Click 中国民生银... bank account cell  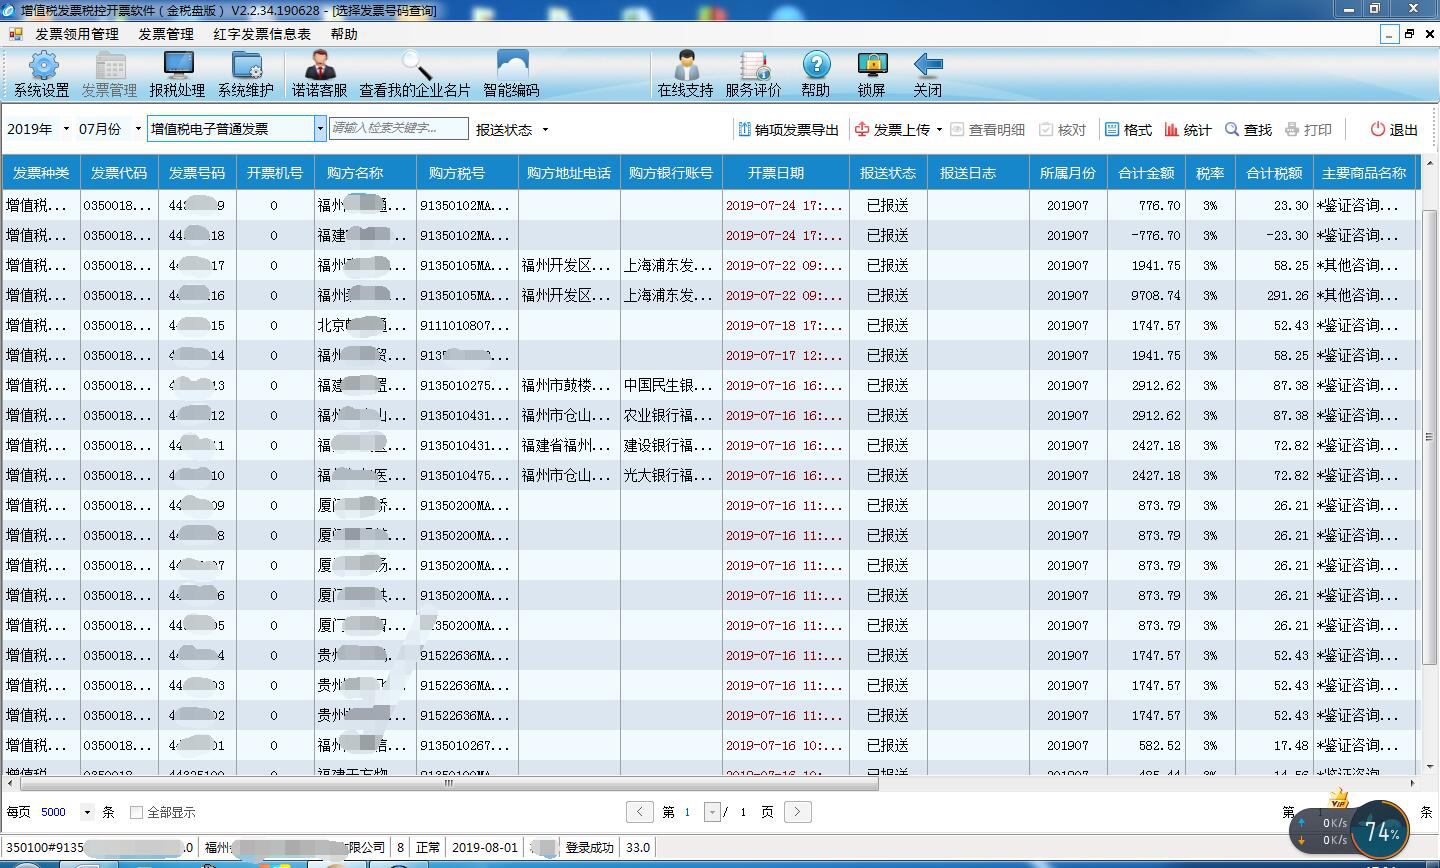670,385
